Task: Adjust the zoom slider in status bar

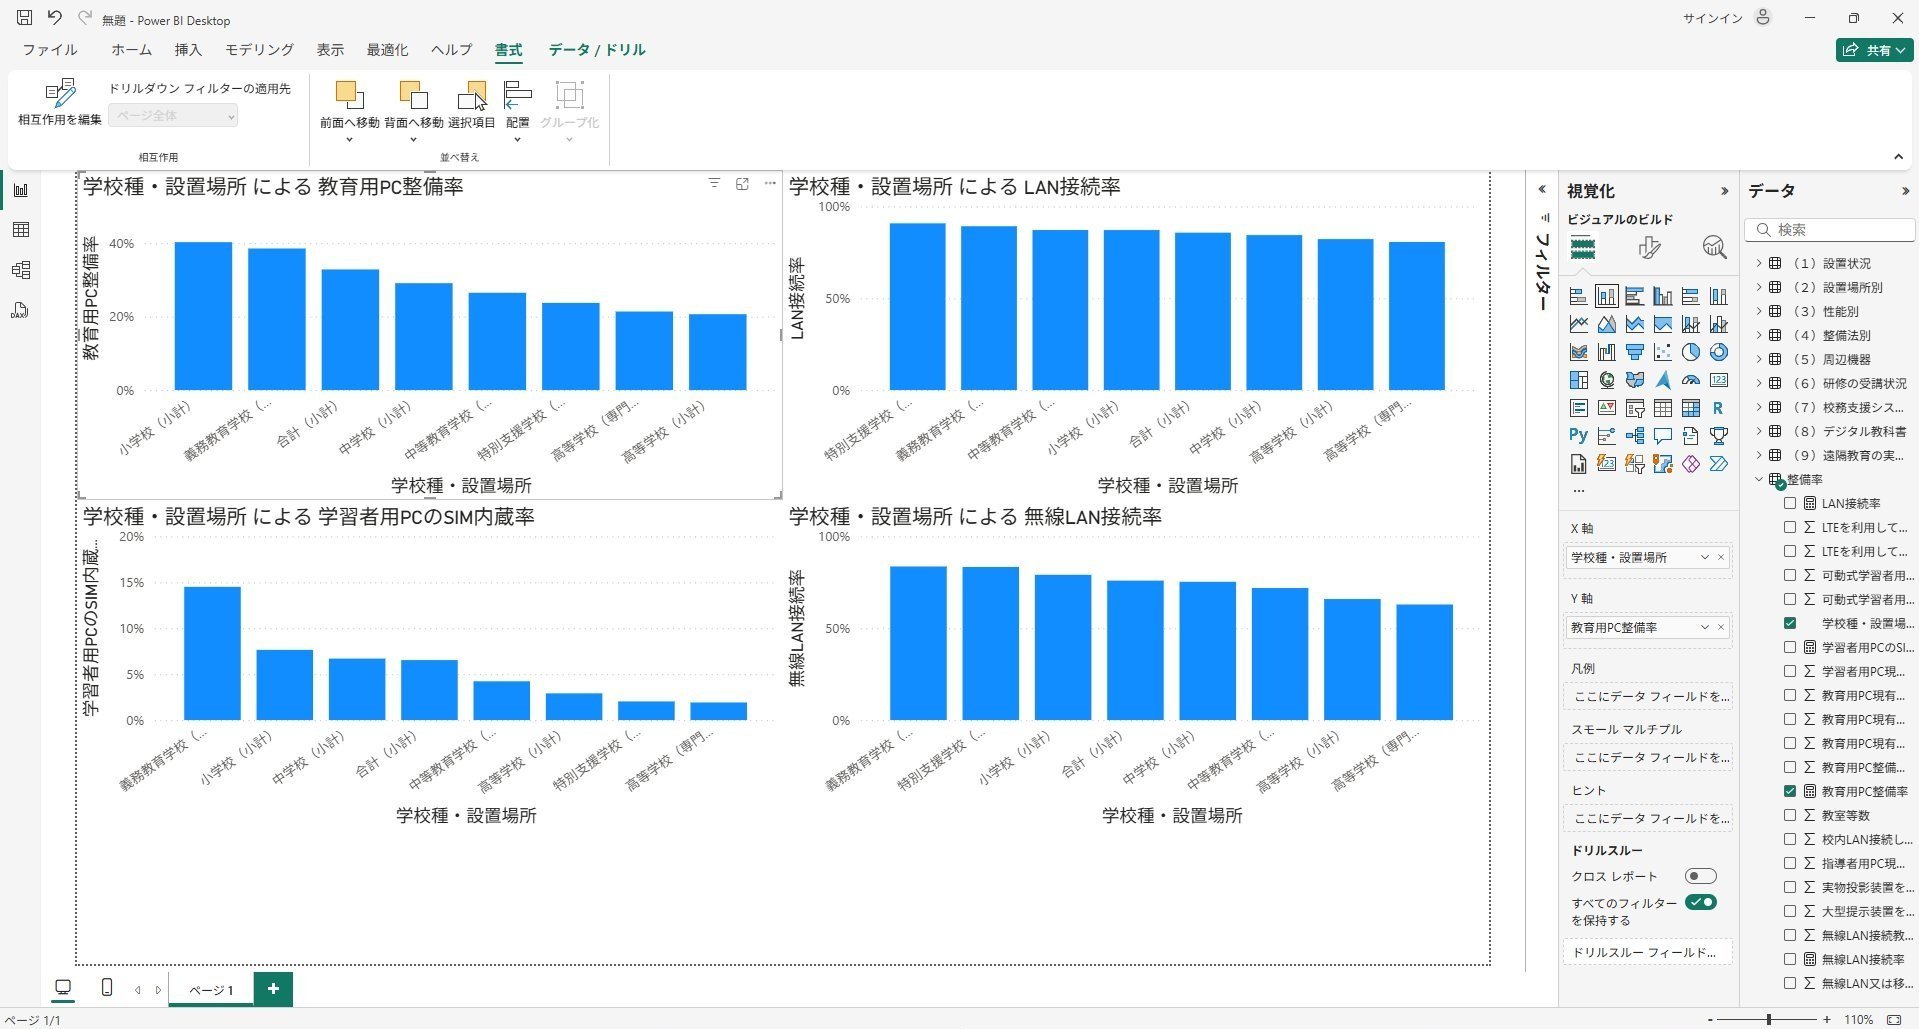Action: (1769, 1019)
